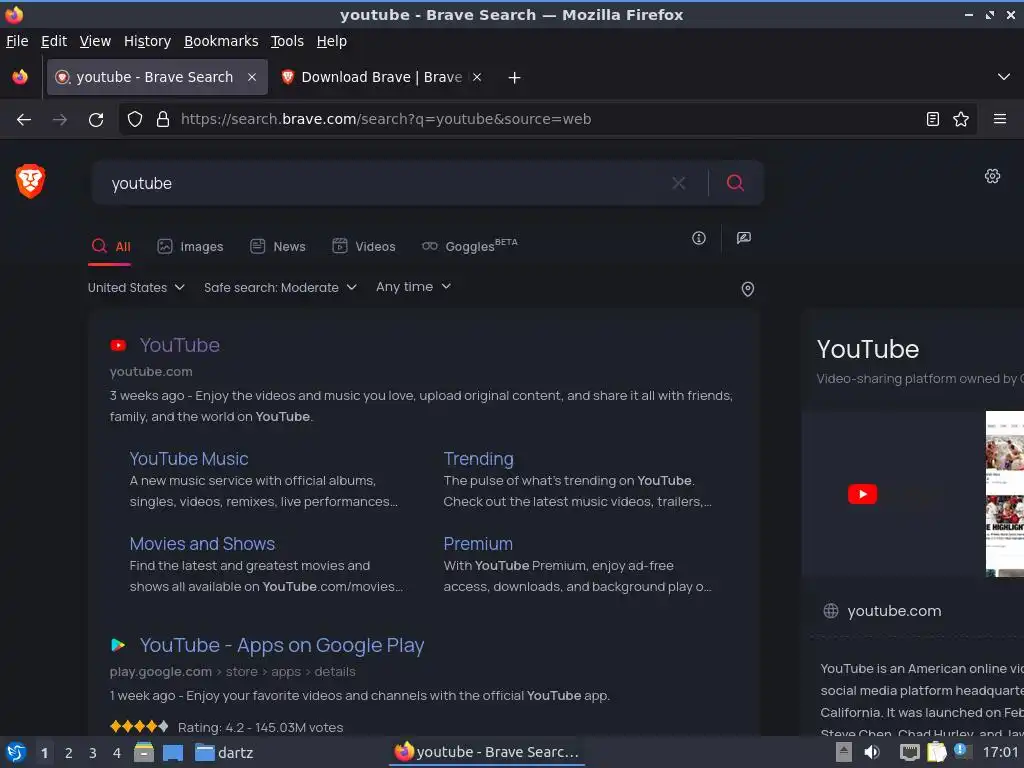Open the tracking protection shield

tap(135, 120)
